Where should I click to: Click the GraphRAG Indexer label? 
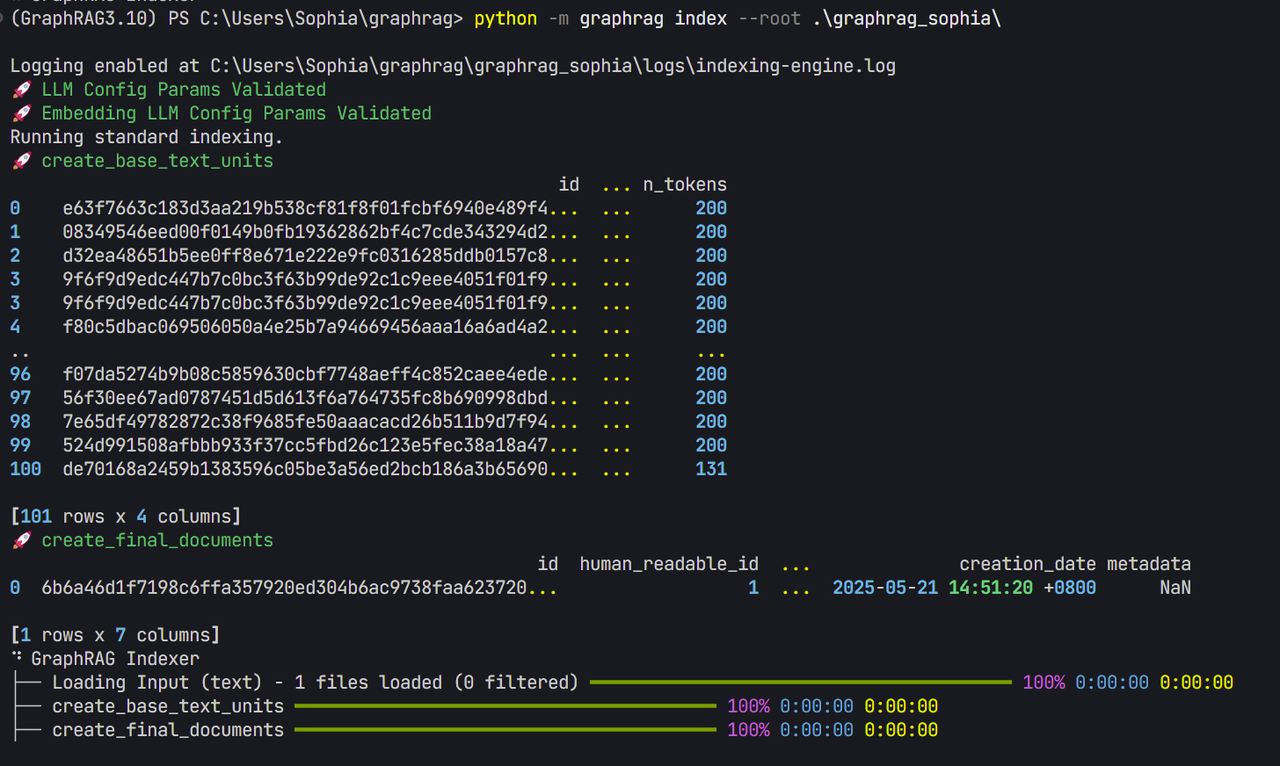(x=115, y=659)
